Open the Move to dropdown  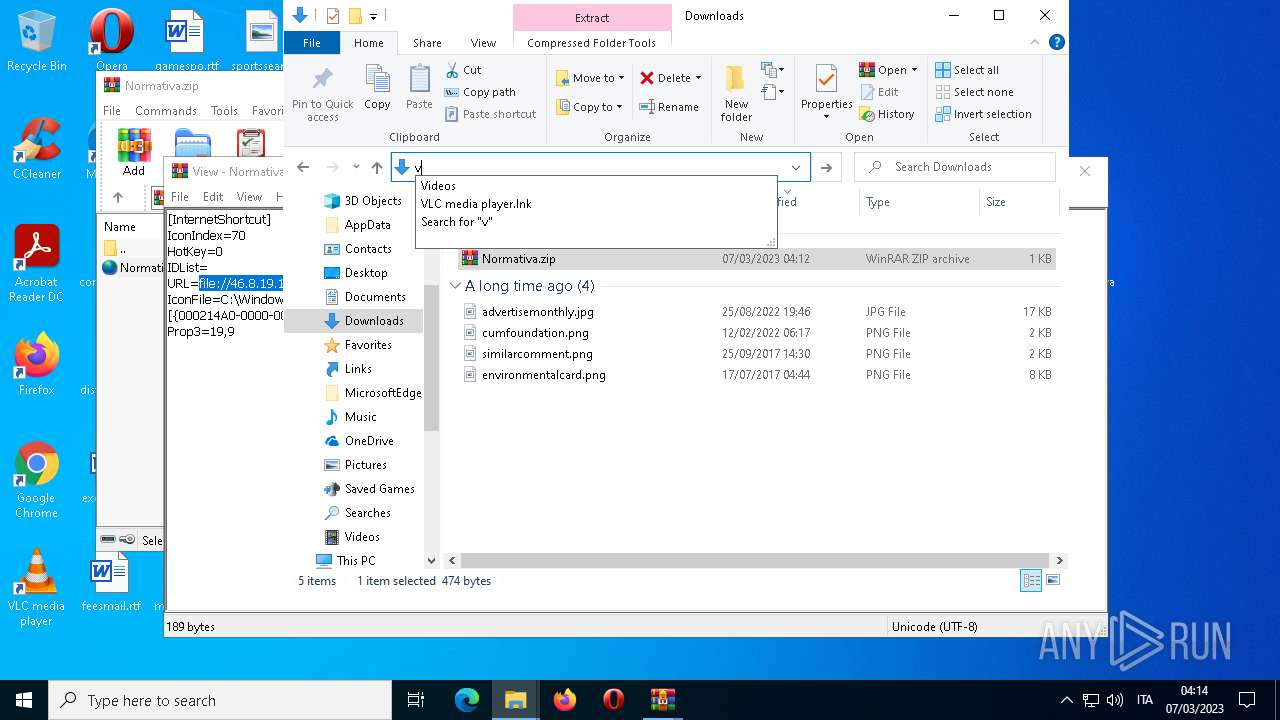(x=589, y=78)
